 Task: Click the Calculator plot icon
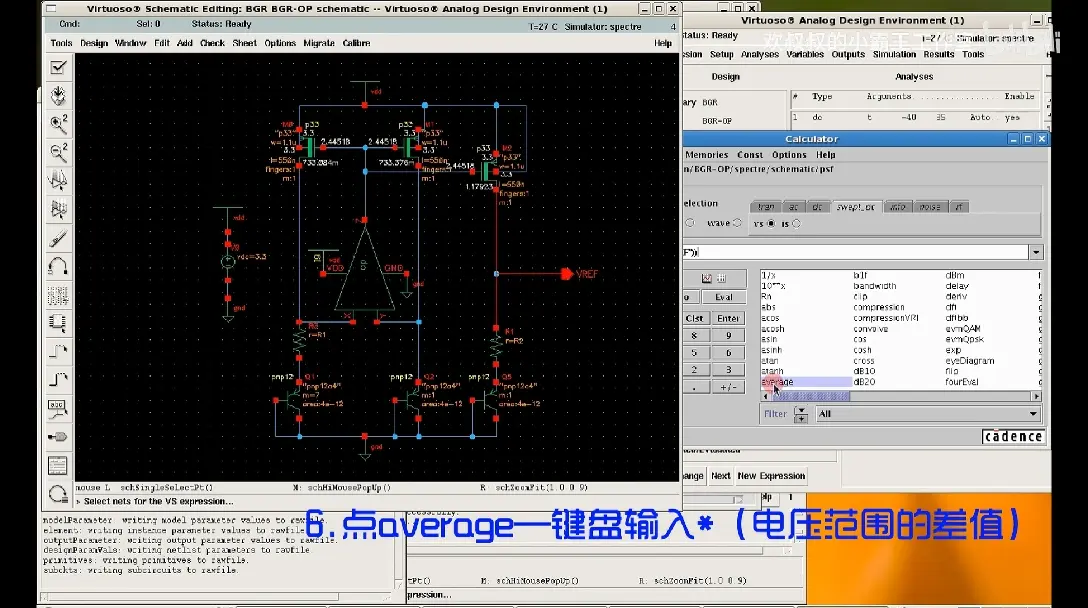706,278
